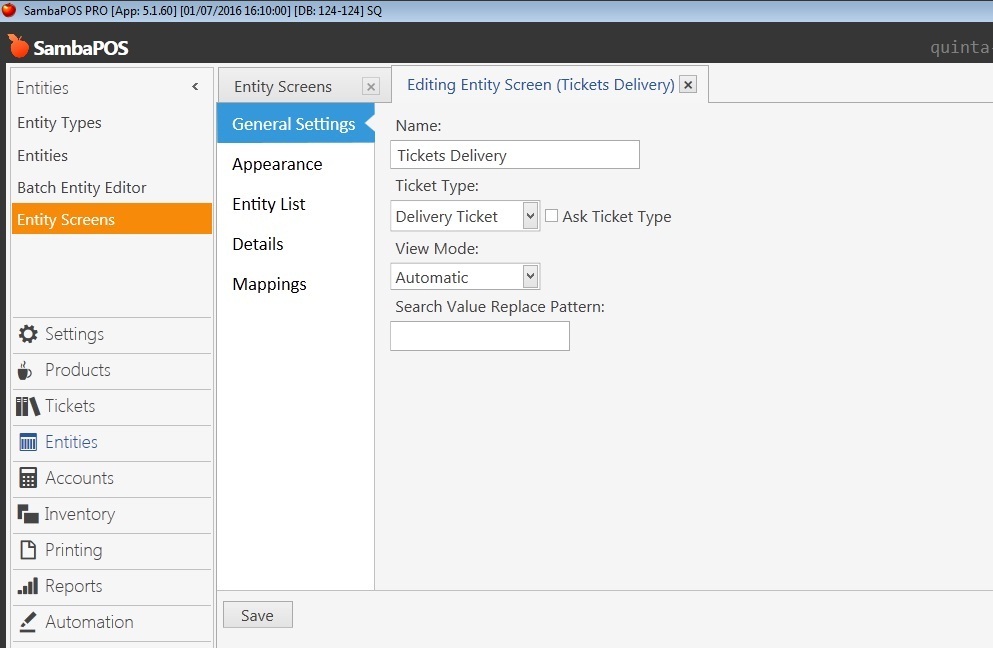Open Batch Entity Editor
Viewport: 993px width, 648px height.
point(82,187)
